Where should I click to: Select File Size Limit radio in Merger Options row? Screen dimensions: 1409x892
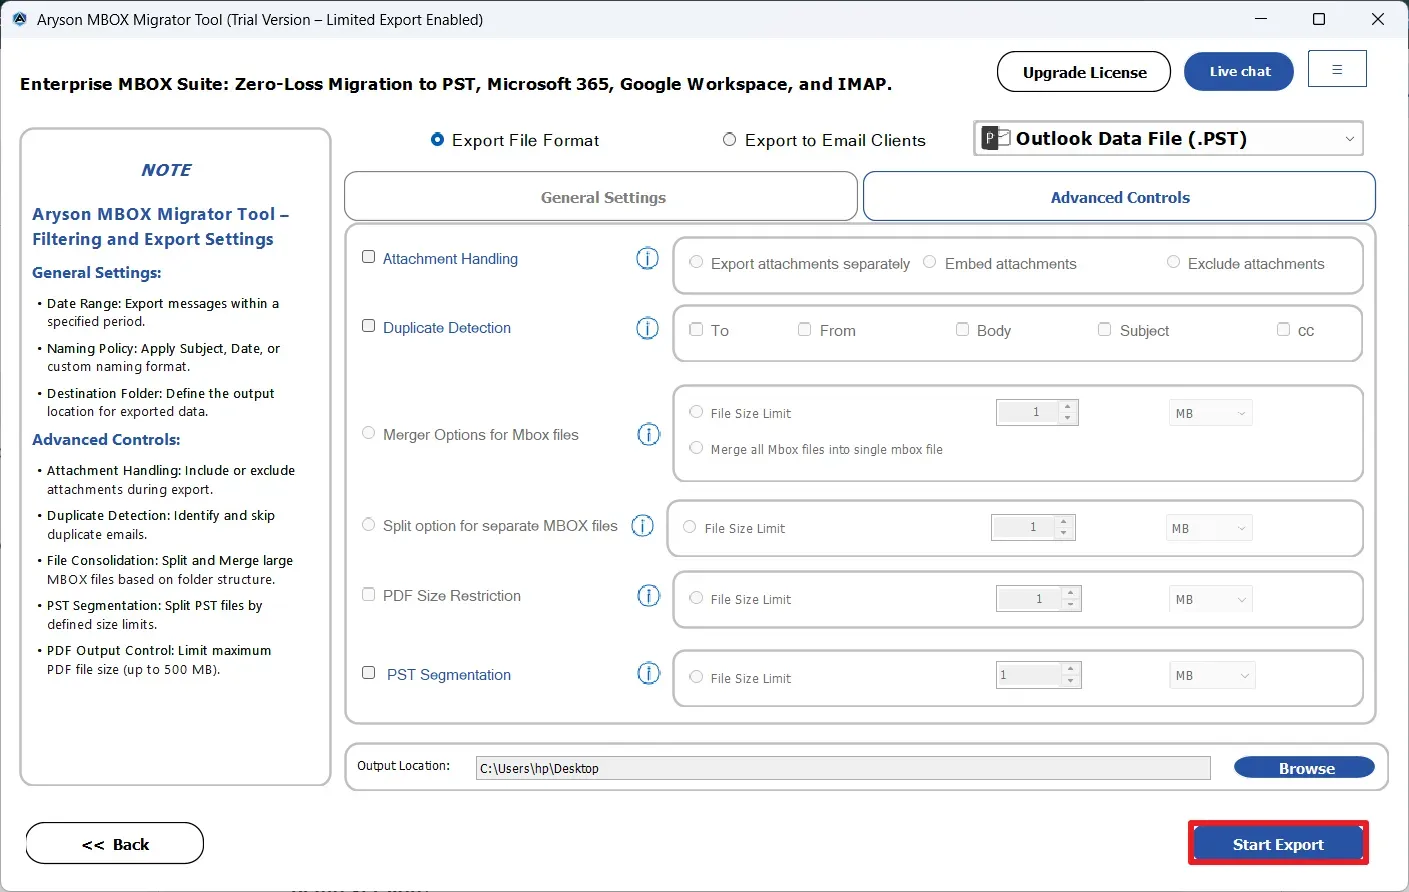[x=696, y=411]
